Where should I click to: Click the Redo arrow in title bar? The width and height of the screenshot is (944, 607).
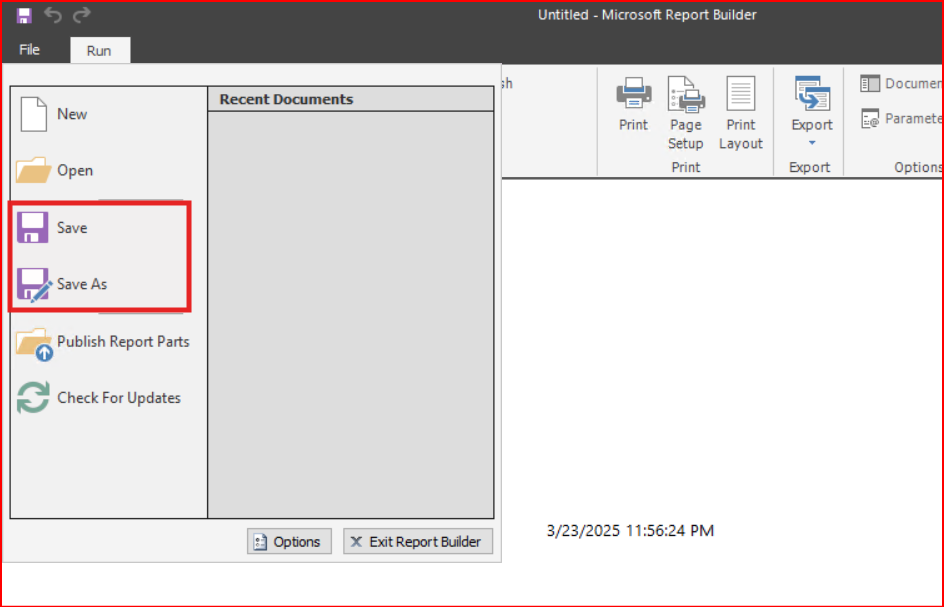click(82, 15)
